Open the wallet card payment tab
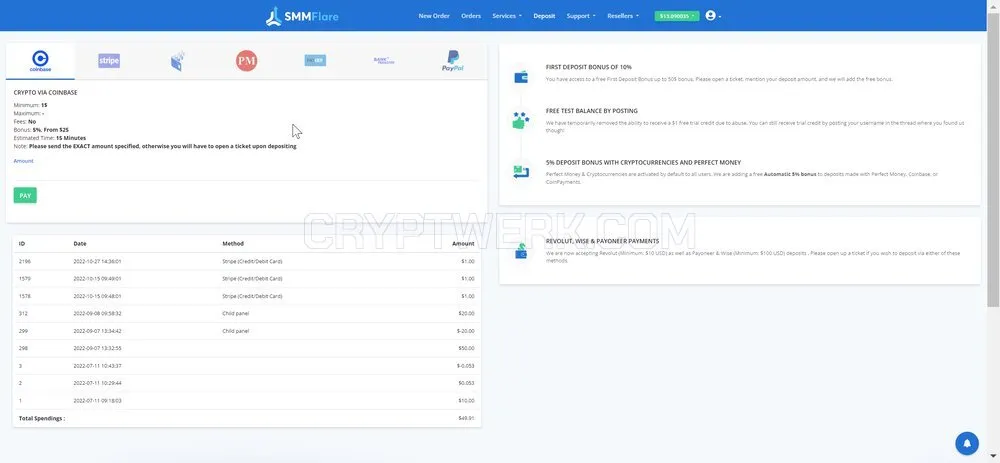 pyautogui.click(x=178, y=61)
